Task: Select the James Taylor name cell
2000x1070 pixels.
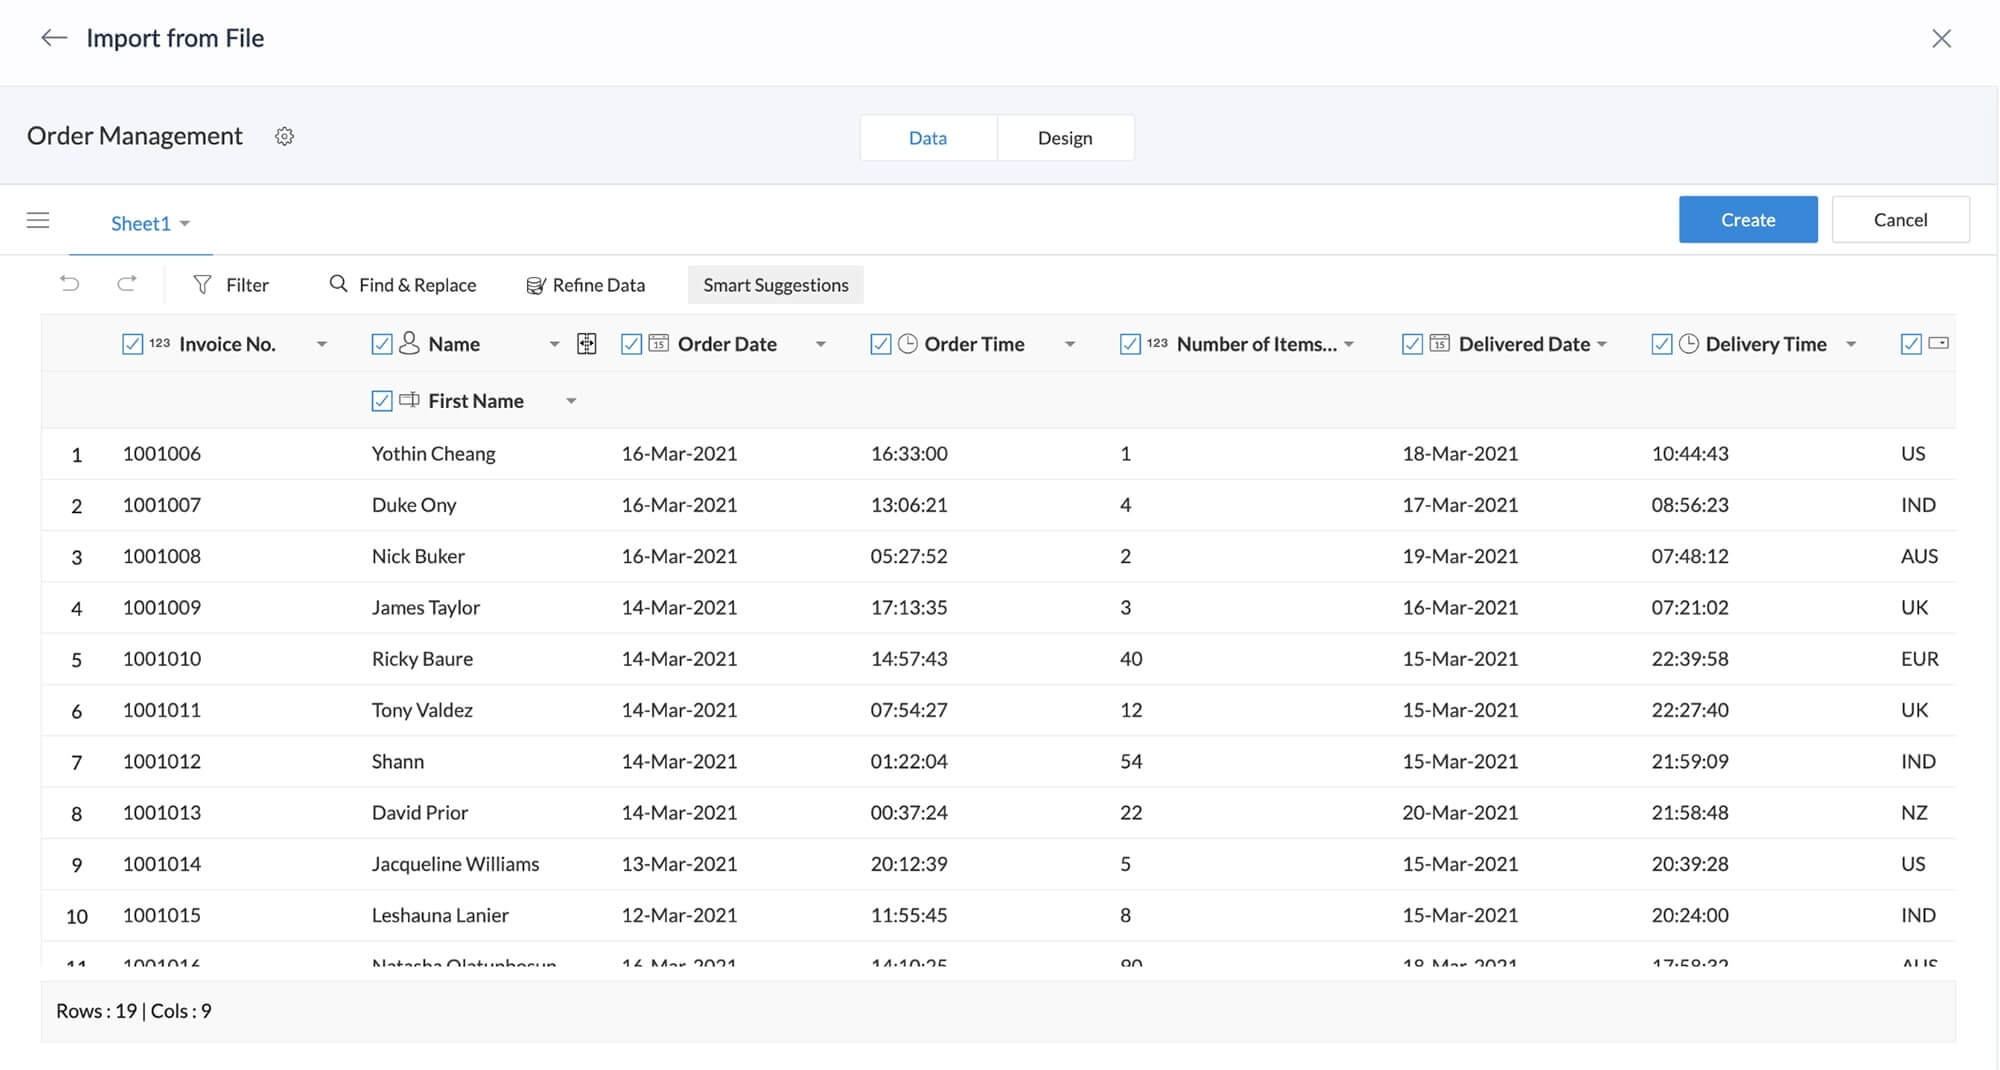Action: point(426,608)
